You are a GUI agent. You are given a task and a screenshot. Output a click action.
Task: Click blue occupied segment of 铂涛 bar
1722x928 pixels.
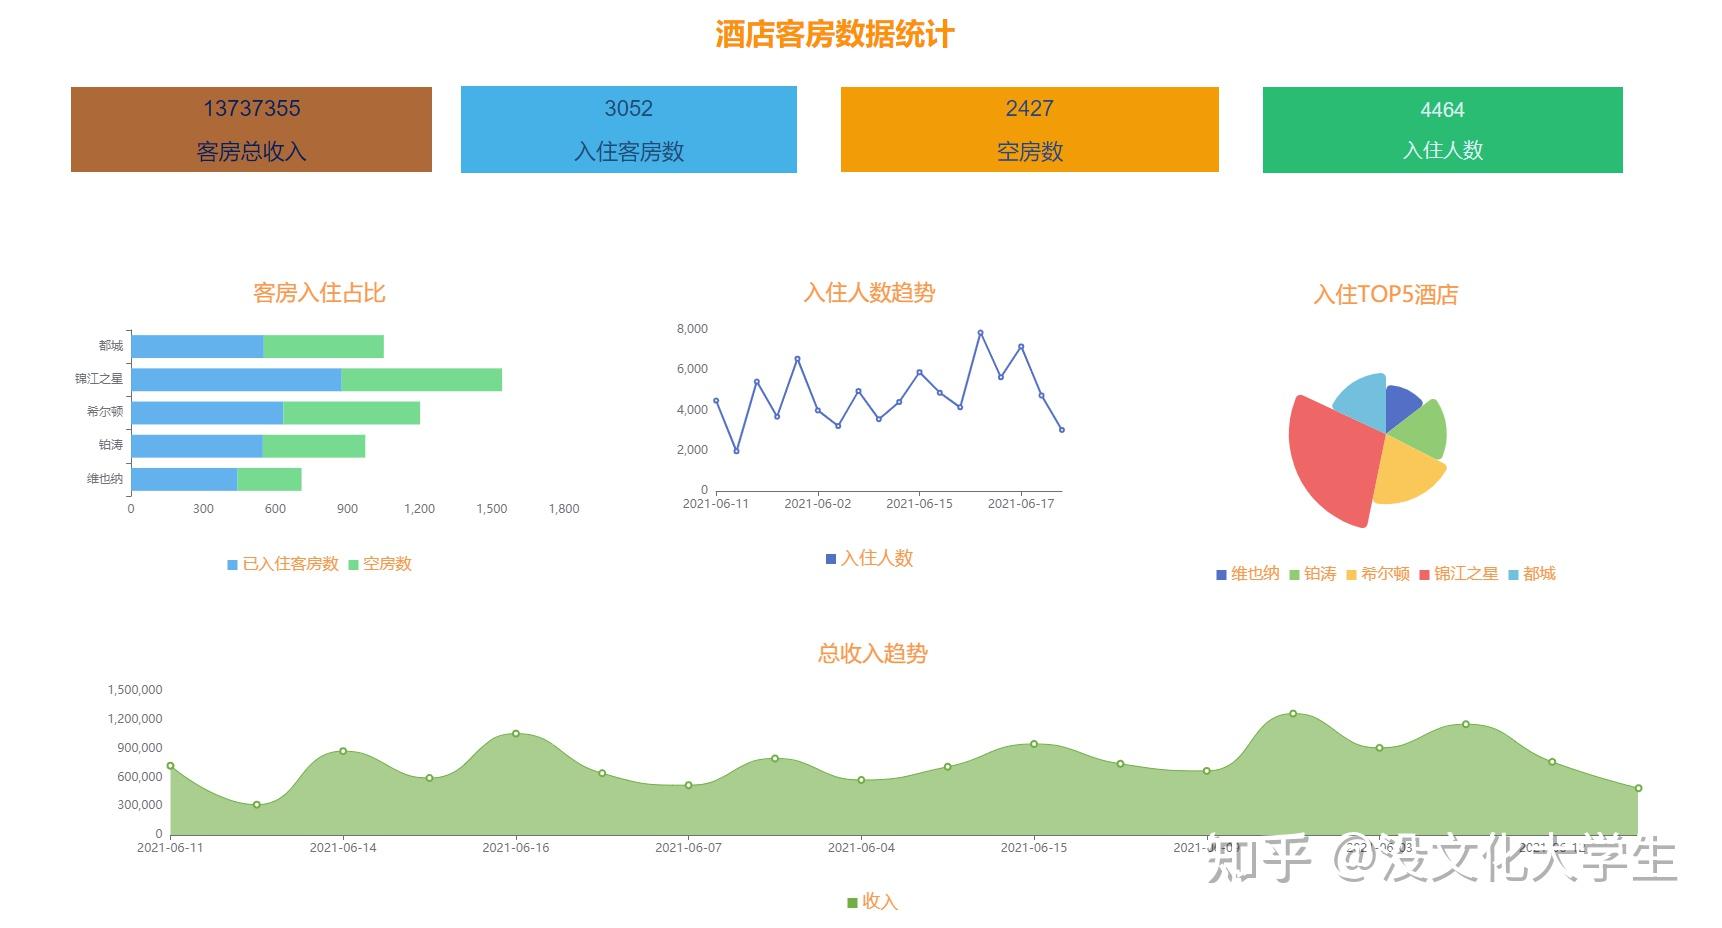coord(196,445)
